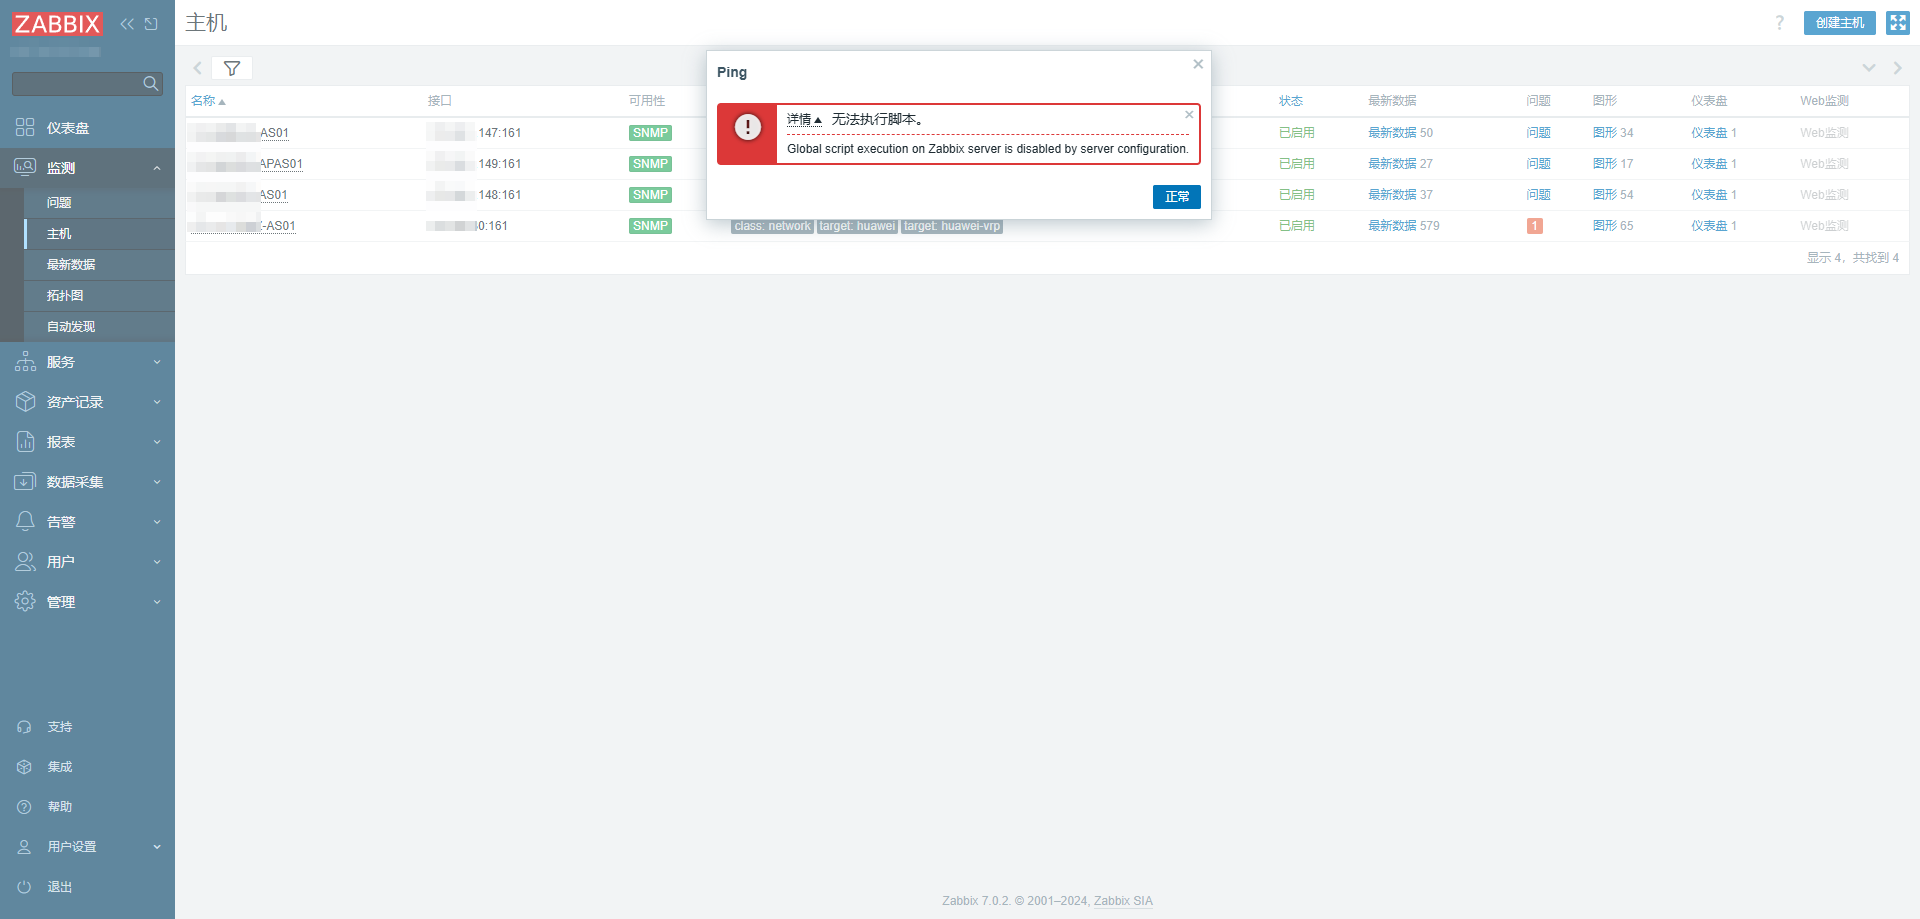Toggle 详情 details in error message

click(803, 120)
